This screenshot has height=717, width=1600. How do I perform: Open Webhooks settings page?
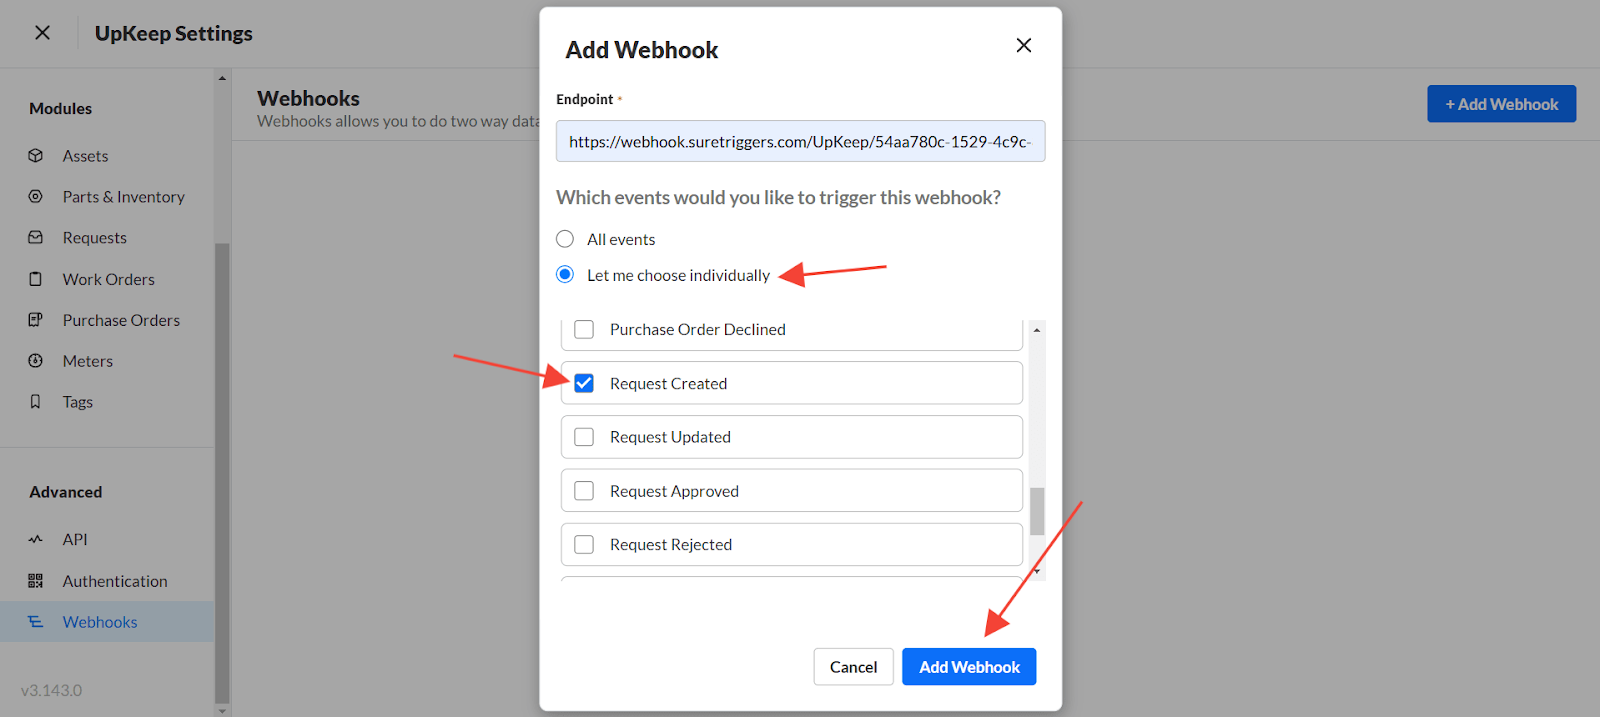(107, 622)
